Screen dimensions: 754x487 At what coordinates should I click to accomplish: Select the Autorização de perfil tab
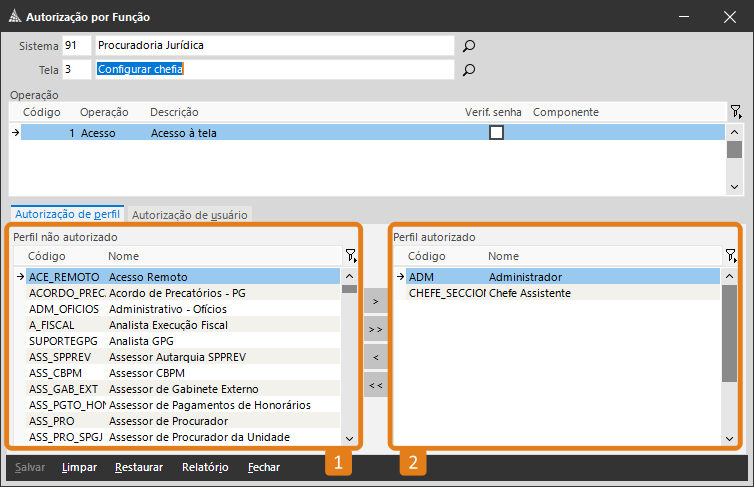click(68, 213)
